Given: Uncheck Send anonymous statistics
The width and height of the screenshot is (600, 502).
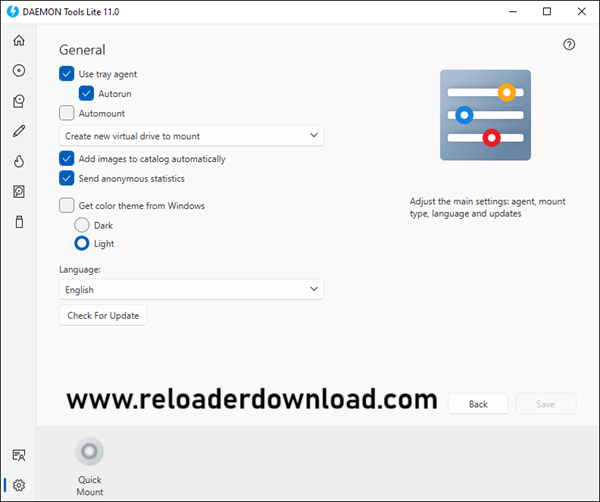Looking at the screenshot, I should coord(67,178).
